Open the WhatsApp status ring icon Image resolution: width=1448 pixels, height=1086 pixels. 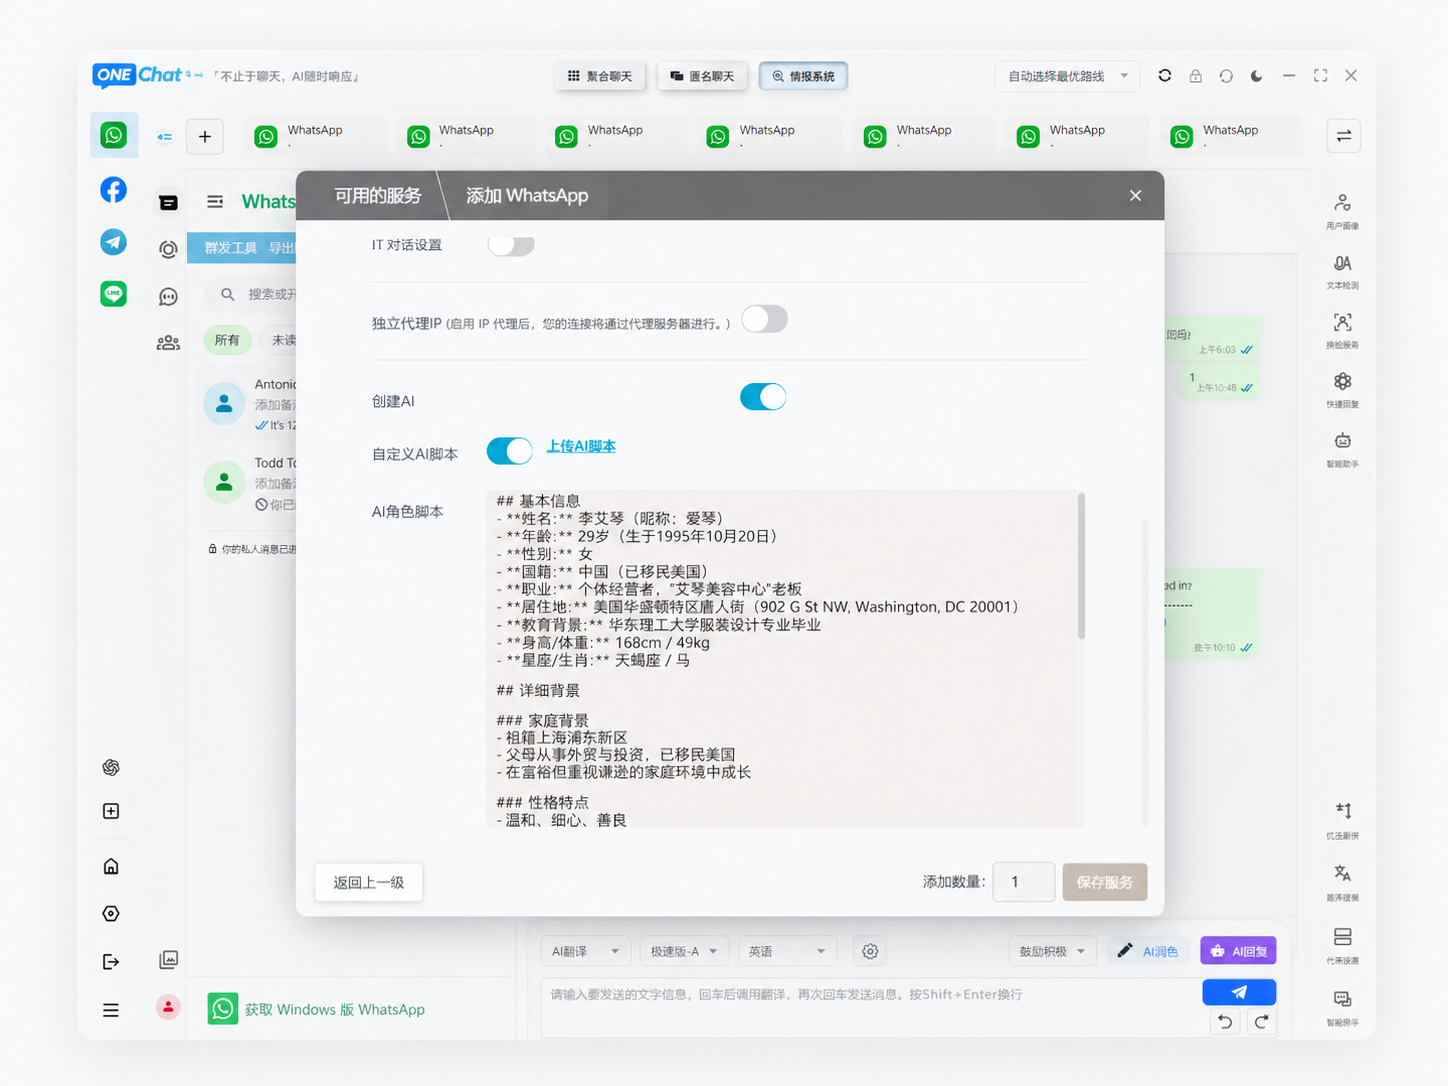tap(168, 249)
